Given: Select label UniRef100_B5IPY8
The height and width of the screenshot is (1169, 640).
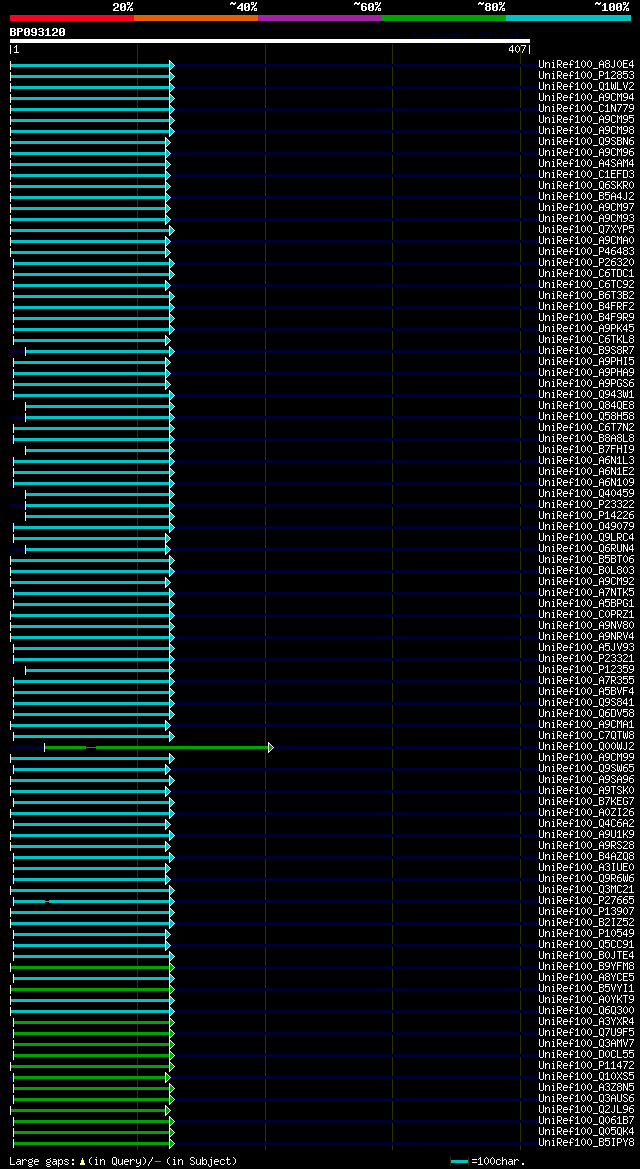Looking at the screenshot, I should (x=586, y=1142).
